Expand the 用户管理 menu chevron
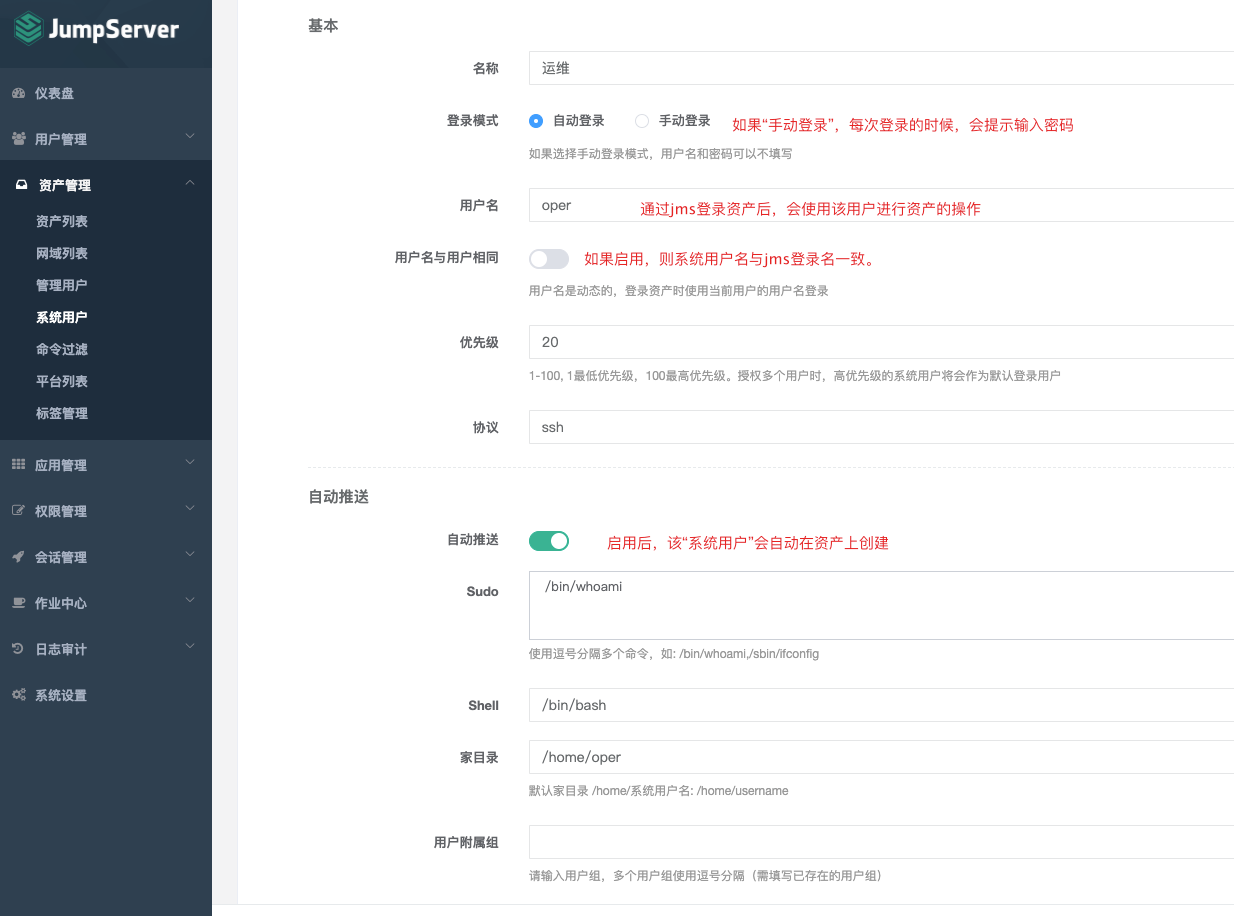 190,136
